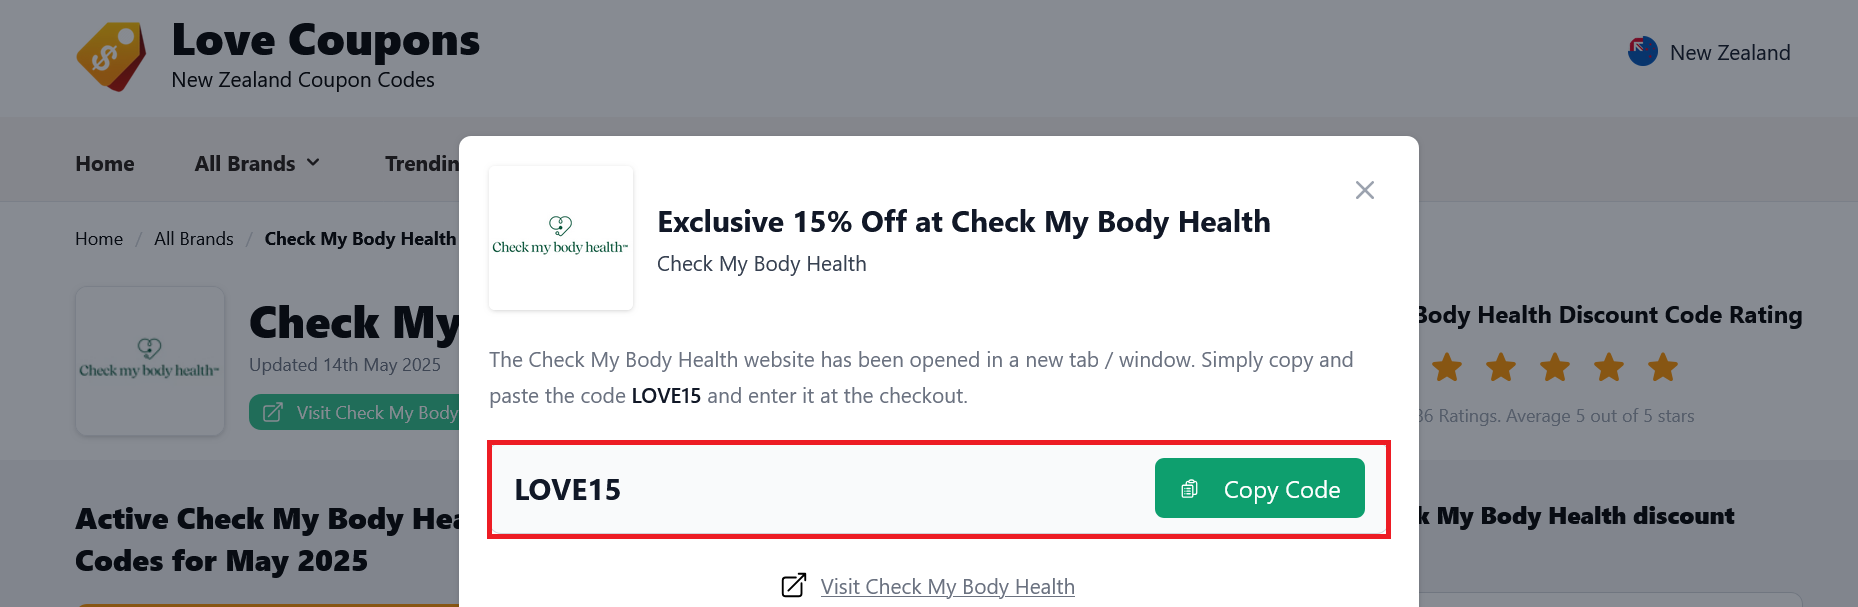Viewport: 1858px width, 607px height.
Task: Click the first rating star
Action: coord(1447,368)
